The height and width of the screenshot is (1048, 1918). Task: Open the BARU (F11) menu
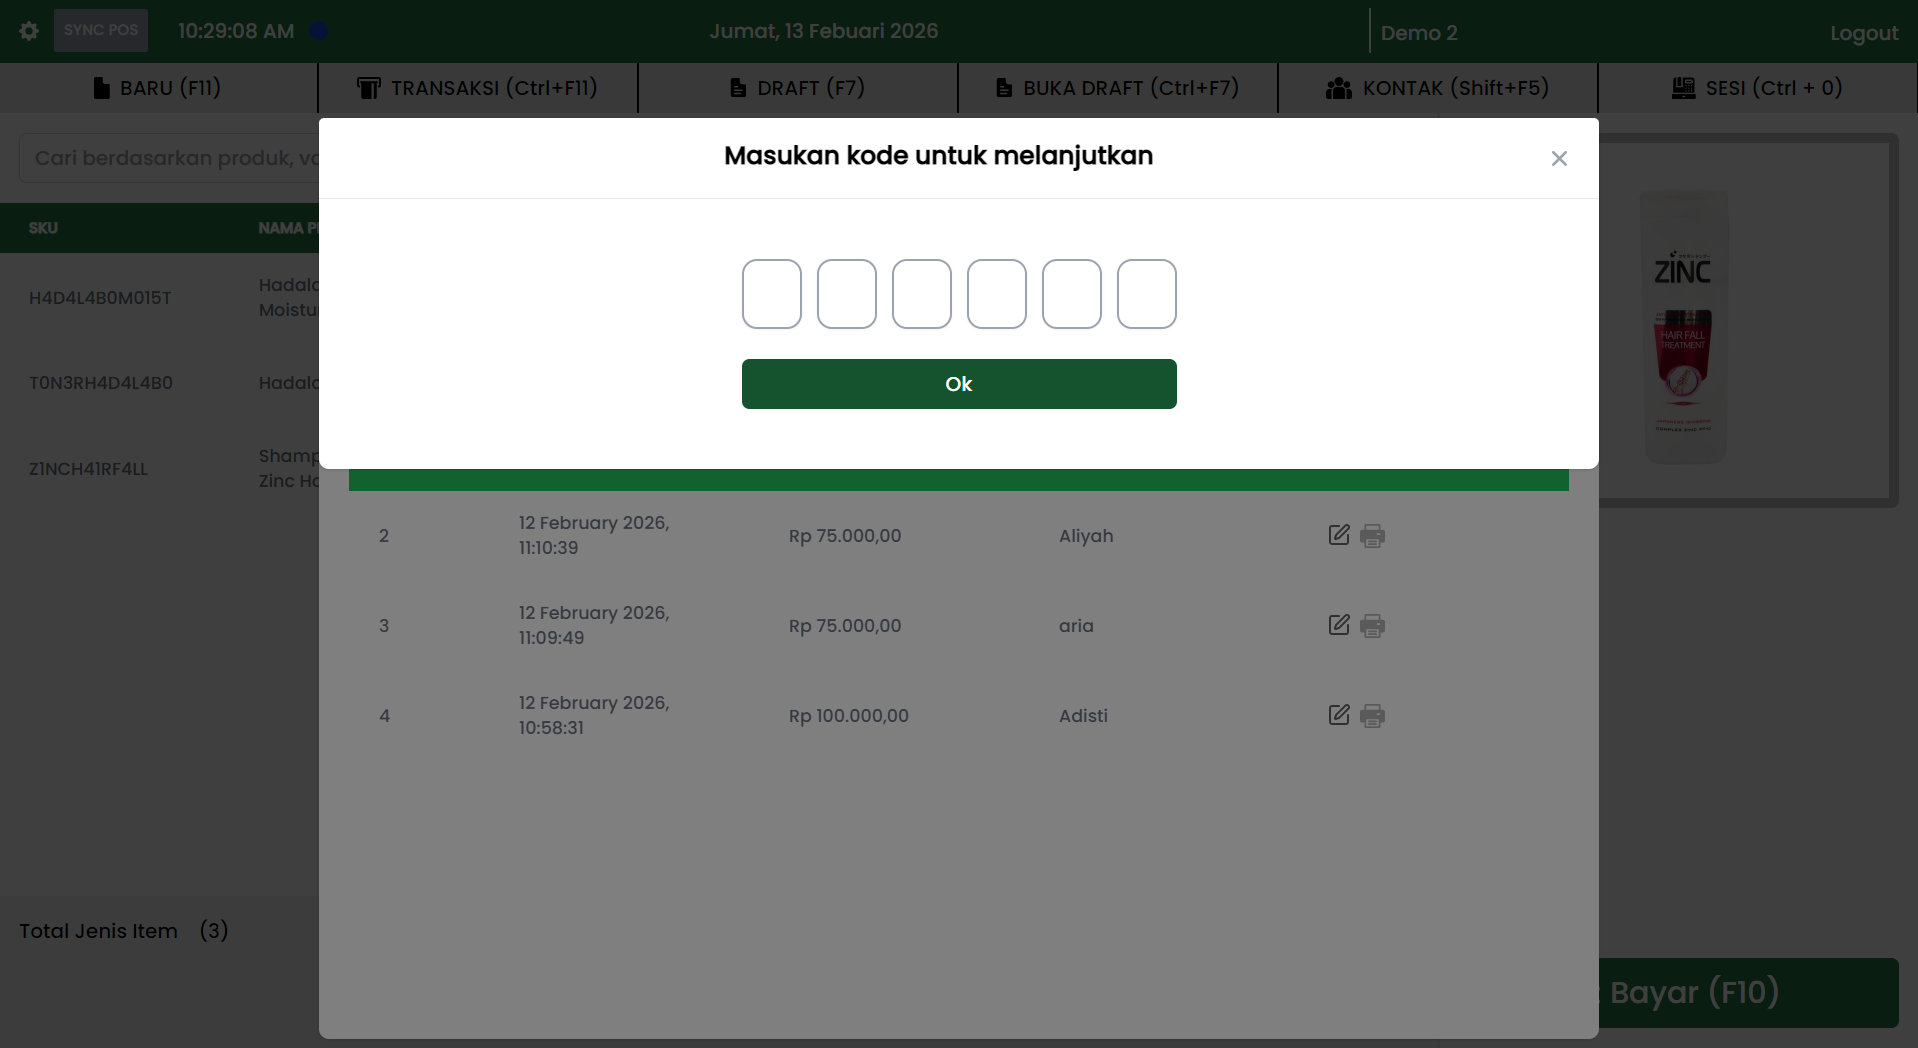[x=158, y=88]
